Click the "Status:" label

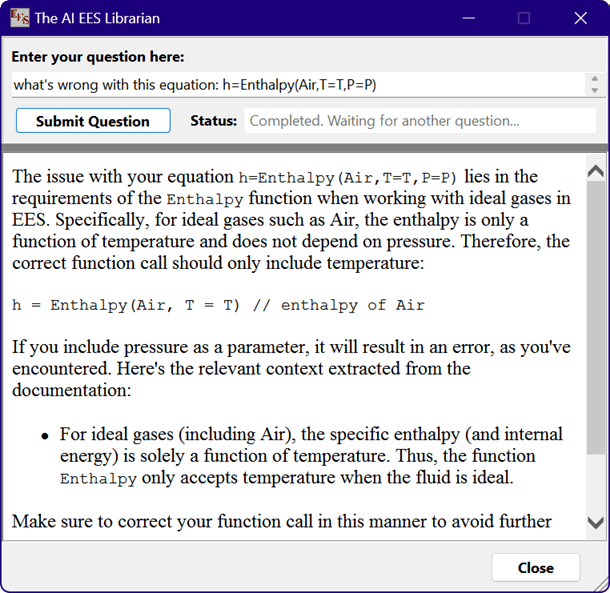coord(213,121)
